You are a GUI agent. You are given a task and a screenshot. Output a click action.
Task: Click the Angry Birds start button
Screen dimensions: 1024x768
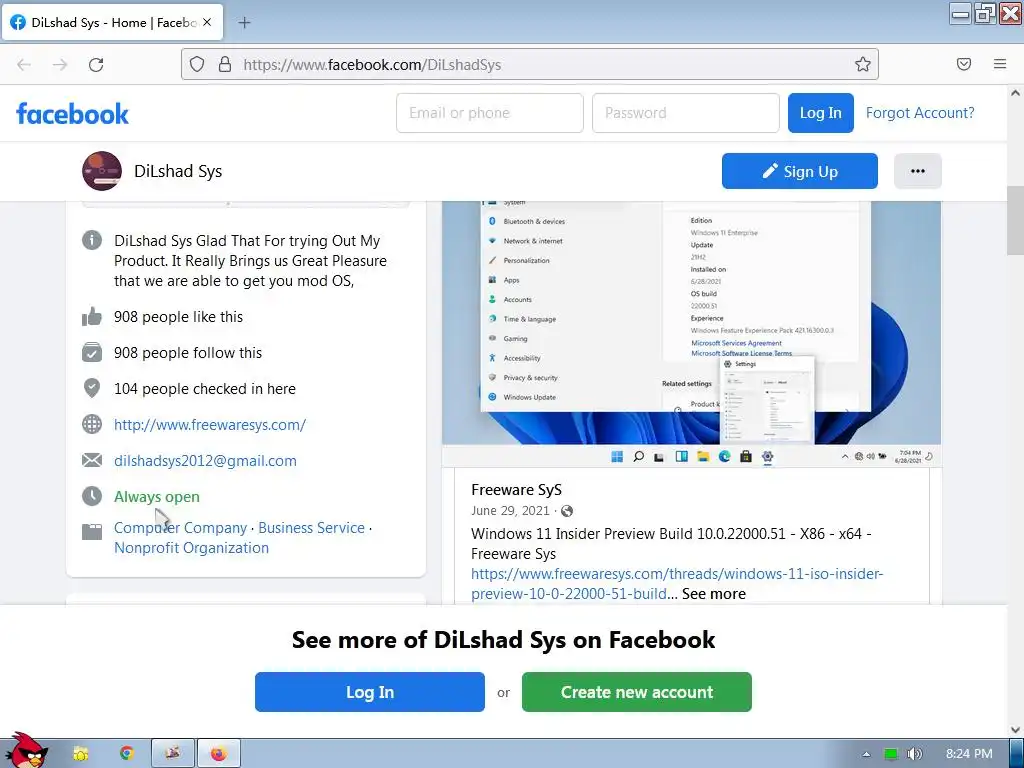(x=26, y=750)
